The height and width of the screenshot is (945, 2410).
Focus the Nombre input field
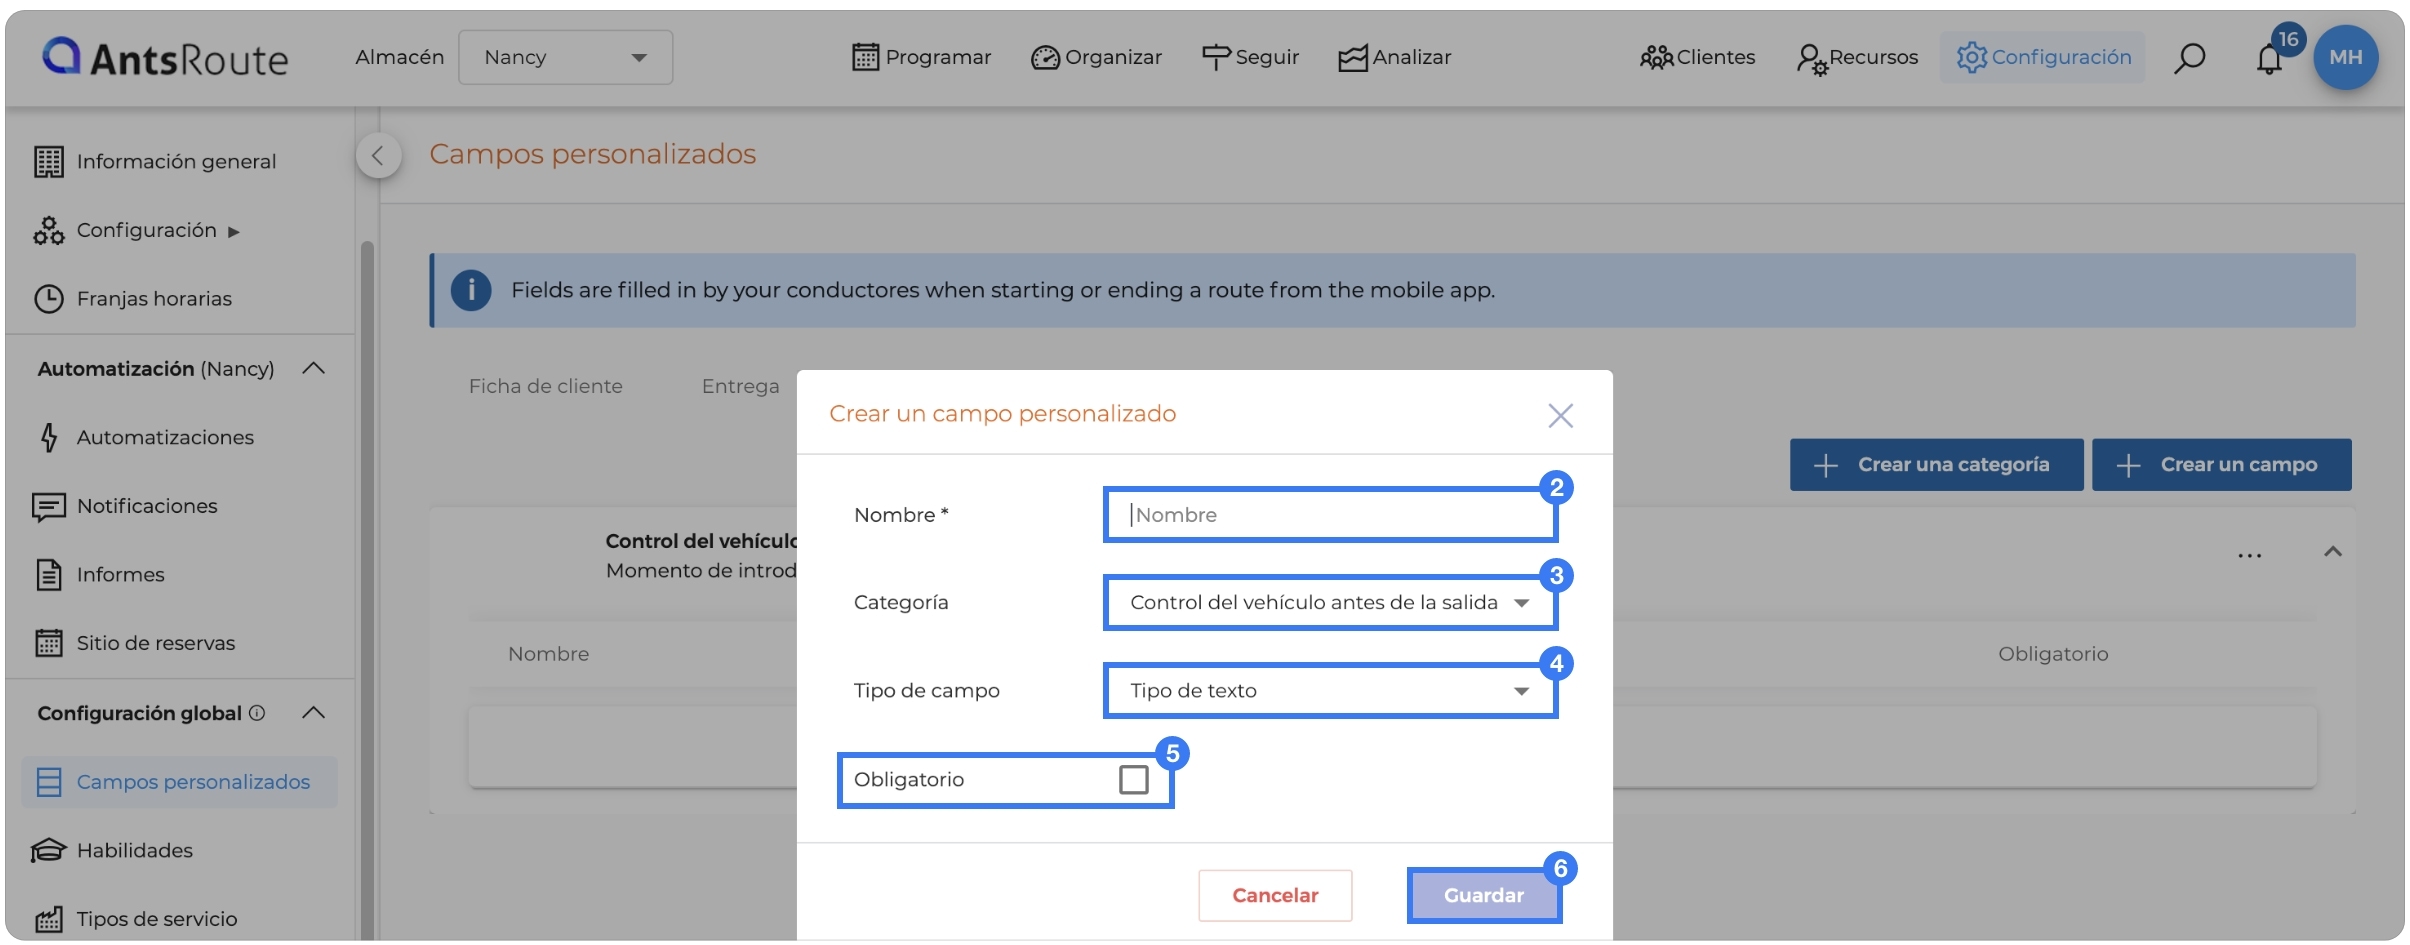(x=1330, y=514)
